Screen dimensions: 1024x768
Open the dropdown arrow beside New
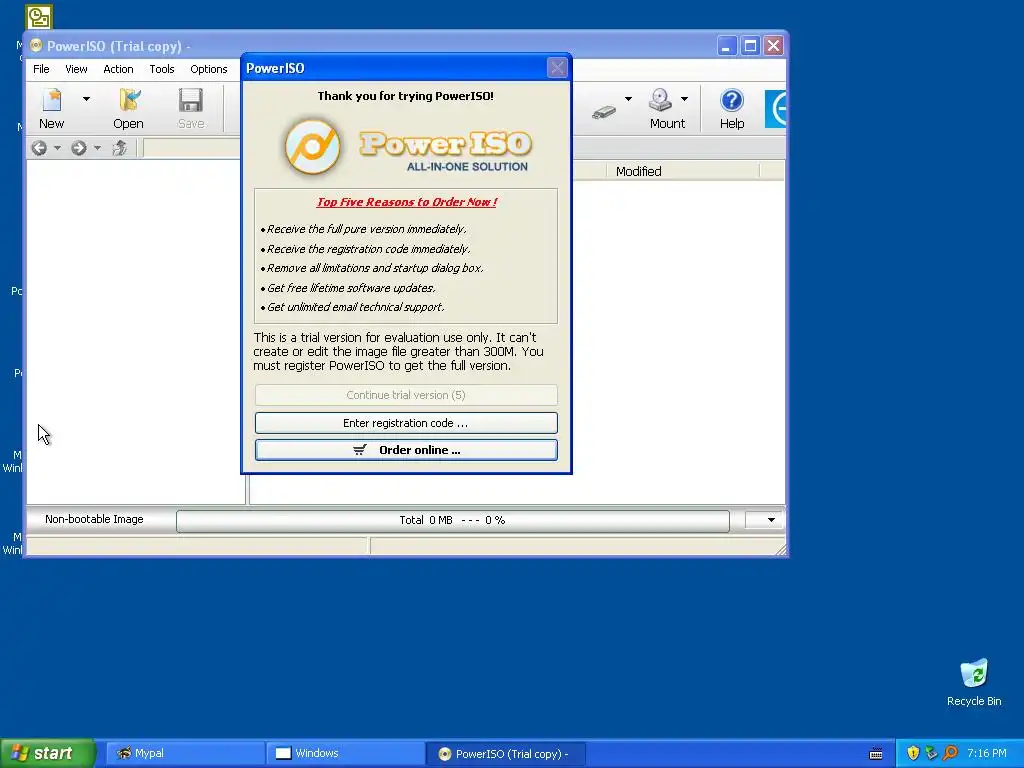86,99
